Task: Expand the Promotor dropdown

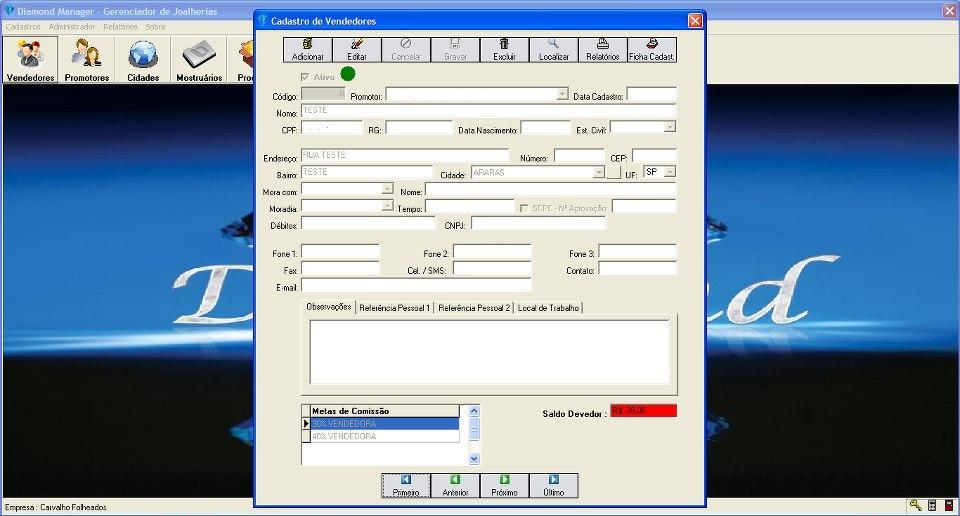Action: [562, 94]
